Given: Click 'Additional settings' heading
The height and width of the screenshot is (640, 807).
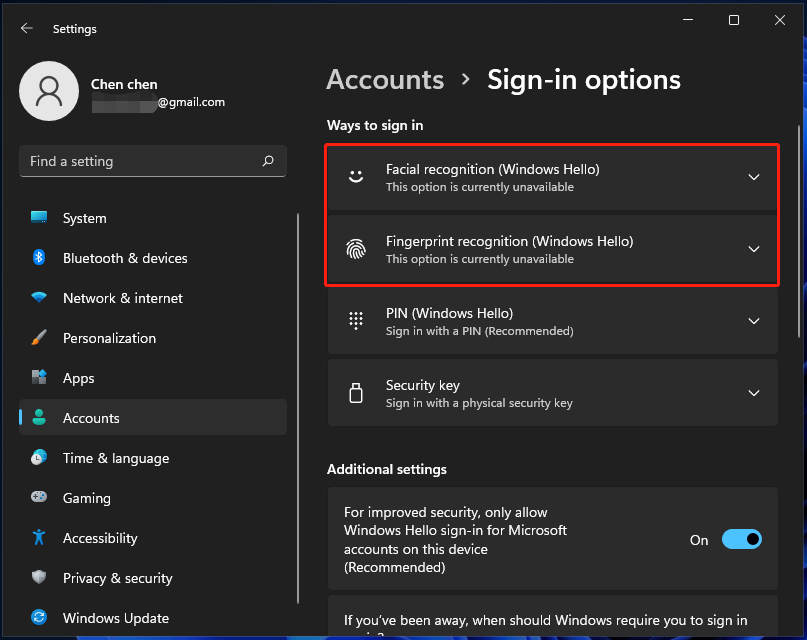Looking at the screenshot, I should (x=387, y=469).
